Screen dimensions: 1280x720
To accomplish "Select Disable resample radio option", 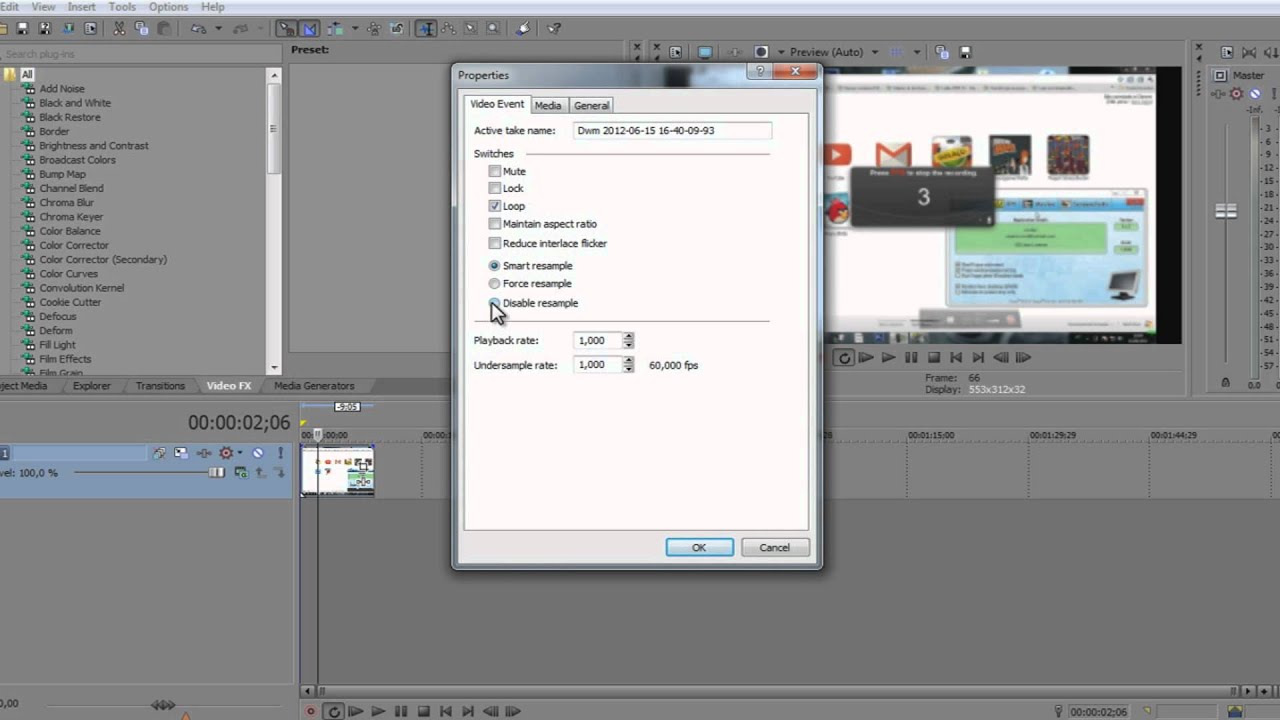I will pyautogui.click(x=494, y=303).
